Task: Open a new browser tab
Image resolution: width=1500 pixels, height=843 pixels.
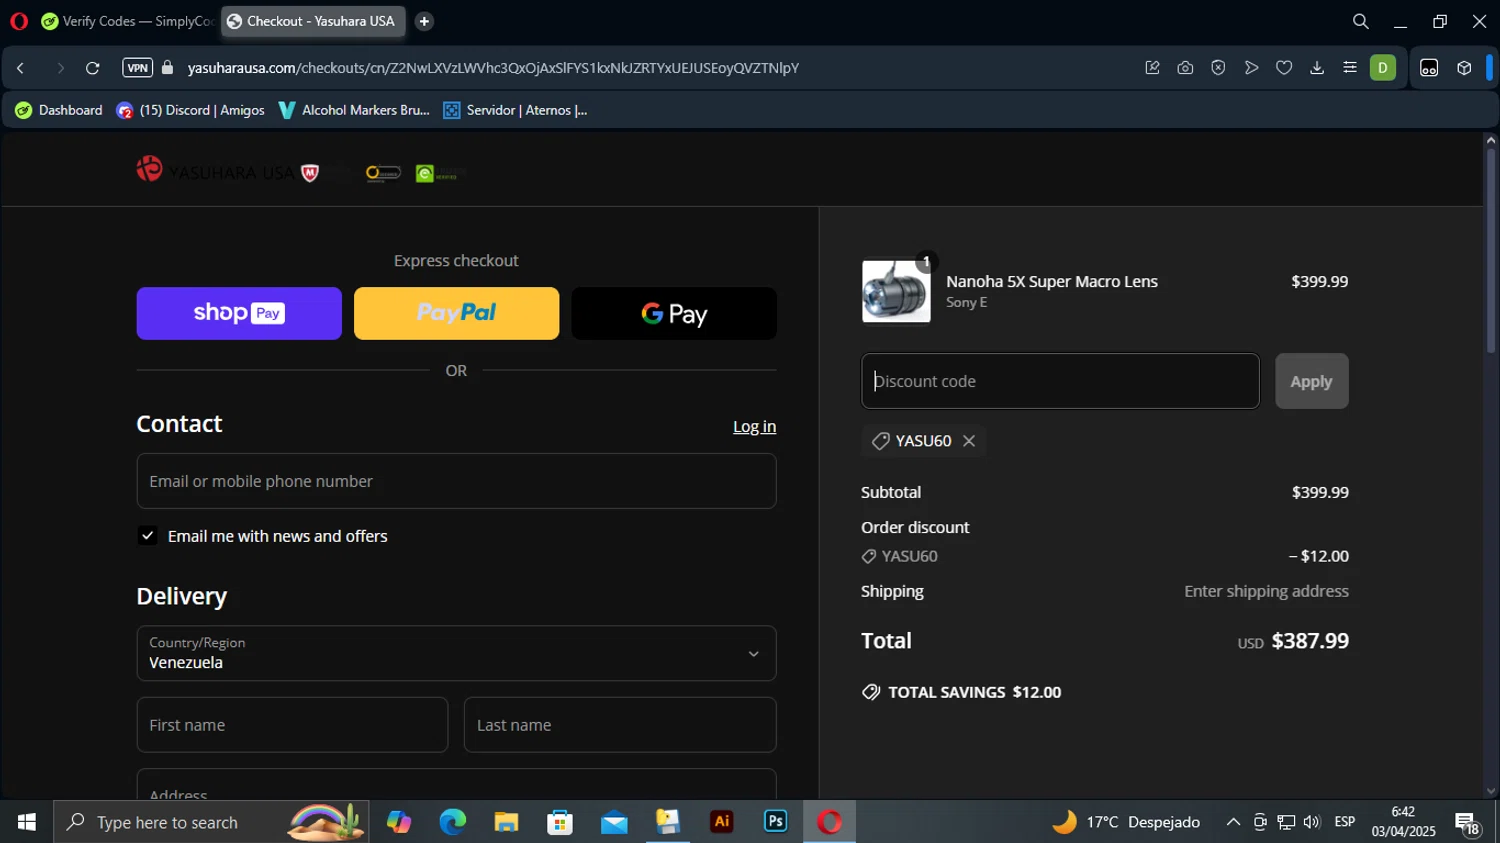Action: tap(424, 21)
